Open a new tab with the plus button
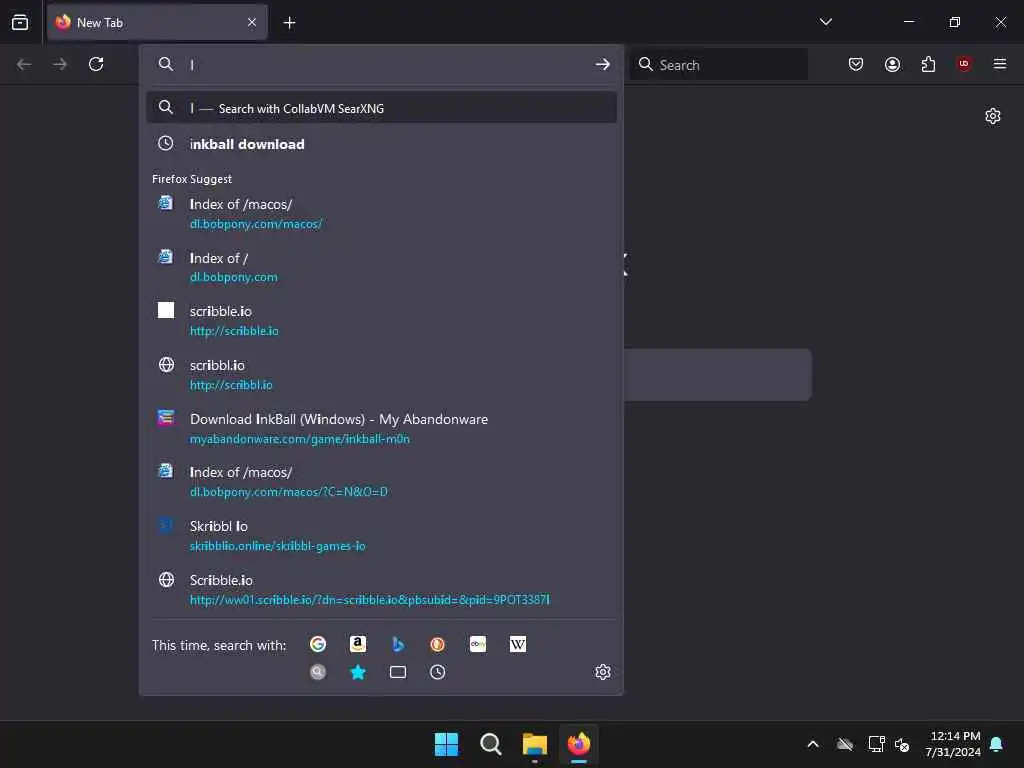Image resolution: width=1024 pixels, height=768 pixels. [289, 23]
